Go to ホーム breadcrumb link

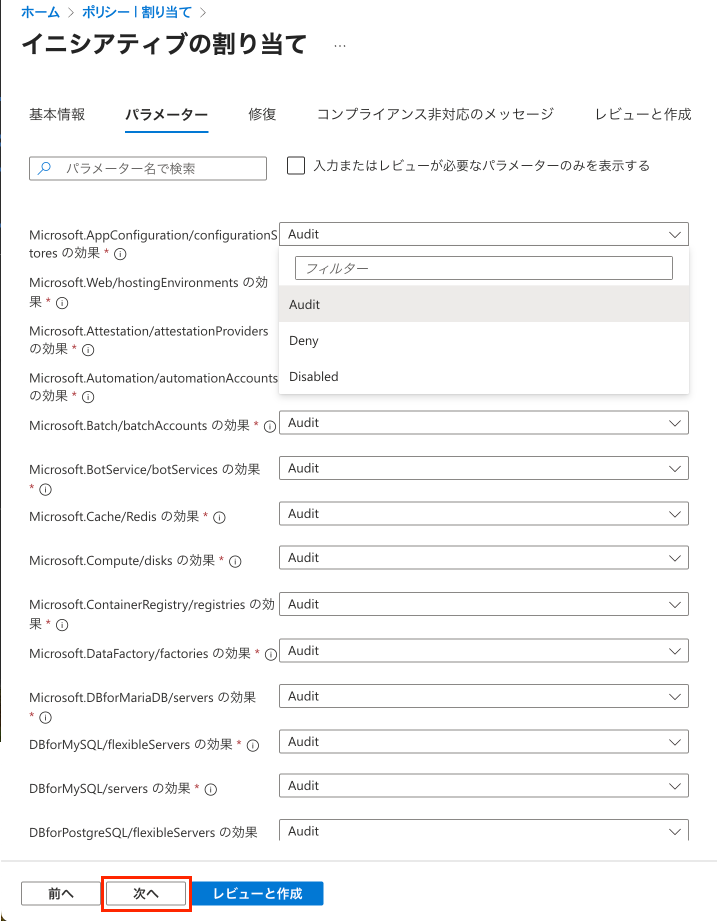[40, 12]
